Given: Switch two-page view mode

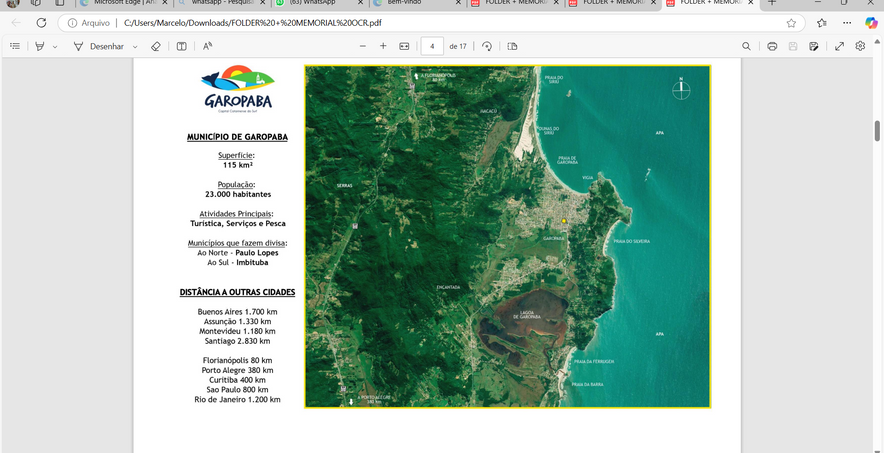Looking at the screenshot, I should [512, 46].
